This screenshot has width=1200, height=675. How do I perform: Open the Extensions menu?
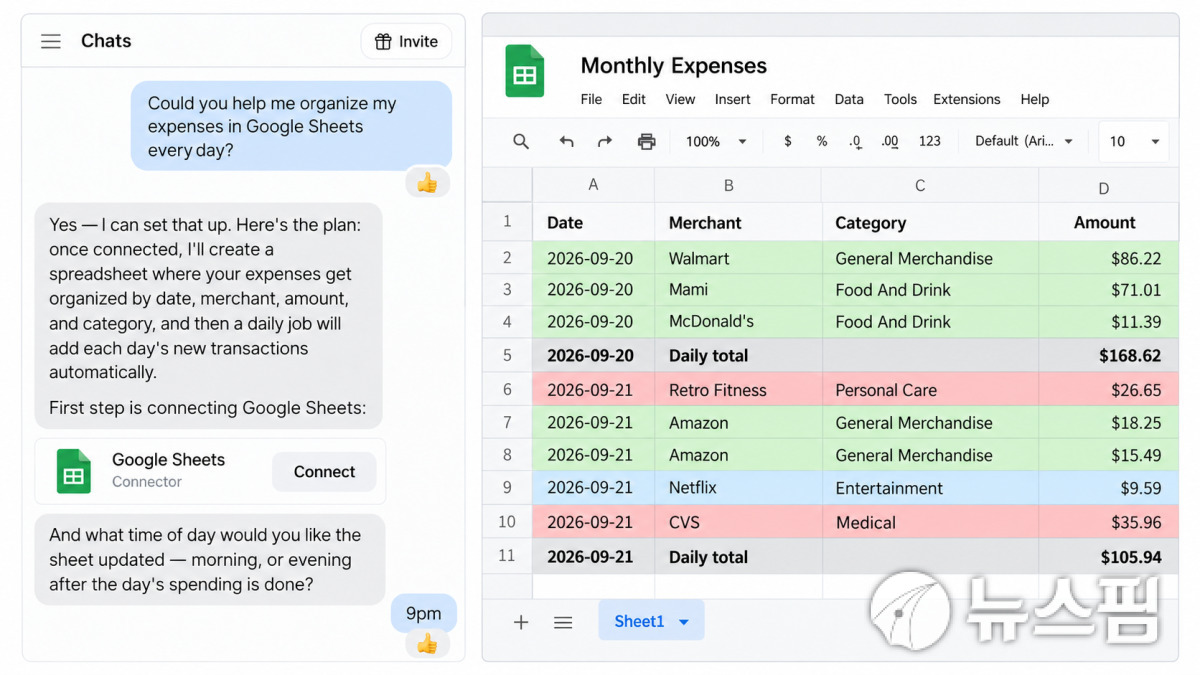point(967,99)
